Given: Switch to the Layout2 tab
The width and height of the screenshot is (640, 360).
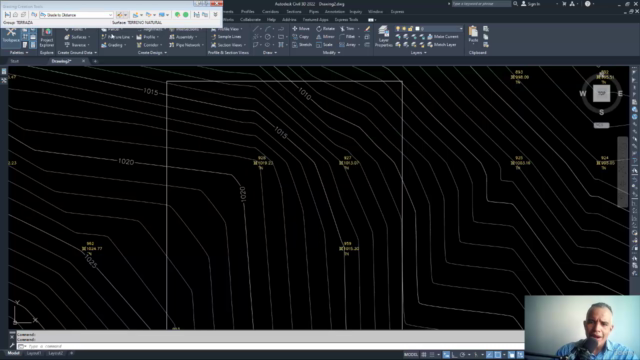Looking at the screenshot, I should coord(56,353).
